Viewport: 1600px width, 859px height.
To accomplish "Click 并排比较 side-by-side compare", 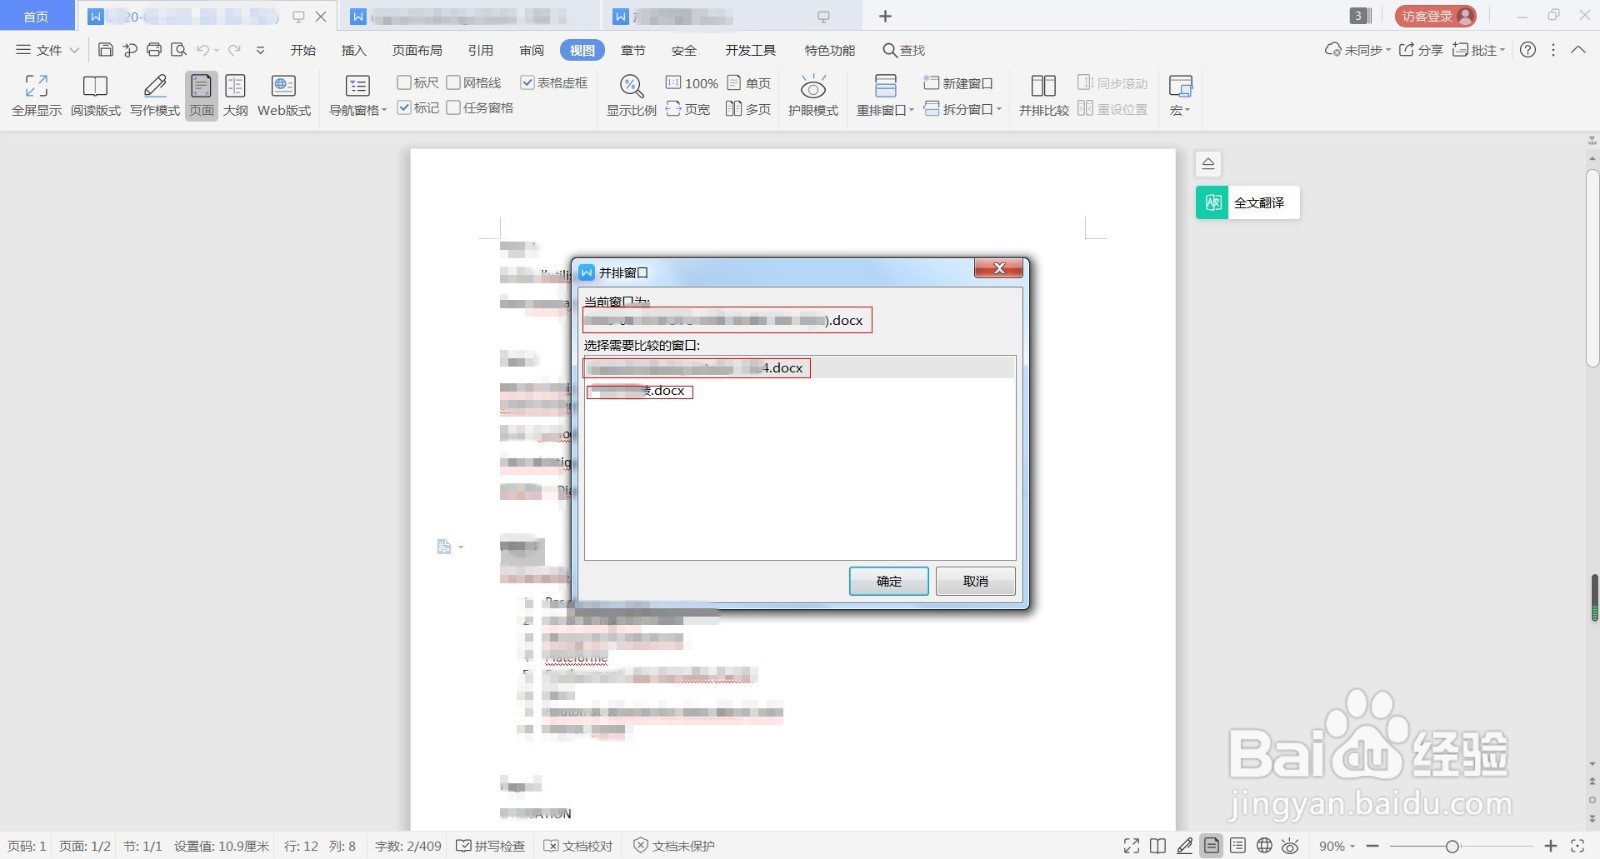I will [x=1043, y=96].
